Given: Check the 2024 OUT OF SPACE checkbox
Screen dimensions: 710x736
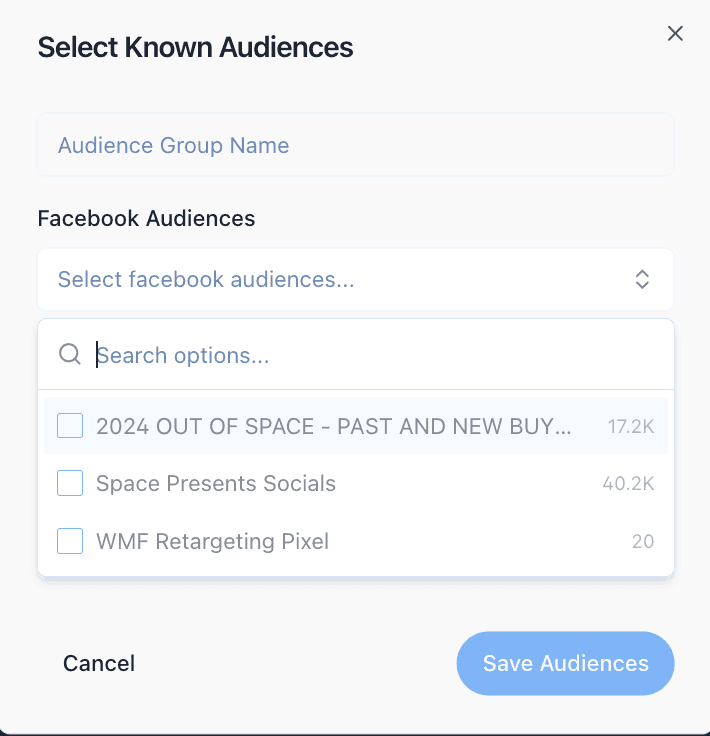Looking at the screenshot, I should pyautogui.click(x=70, y=426).
